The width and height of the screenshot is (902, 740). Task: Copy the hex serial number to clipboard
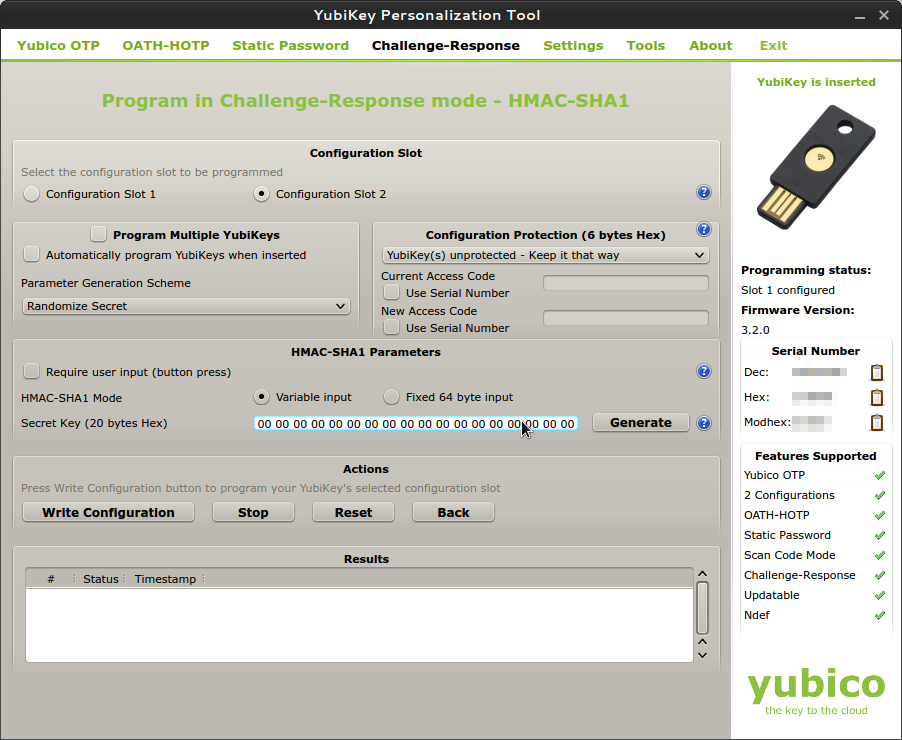pos(877,397)
